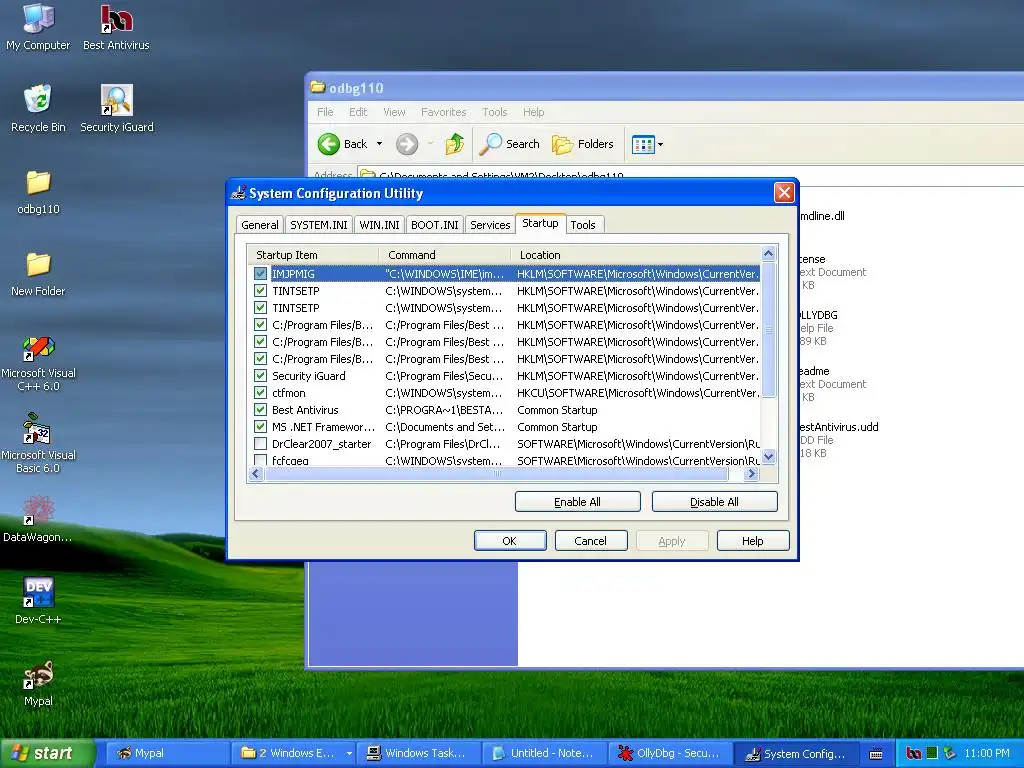Uncheck the first TINTSETP startup item
The image size is (1024, 768).
pyautogui.click(x=261, y=291)
